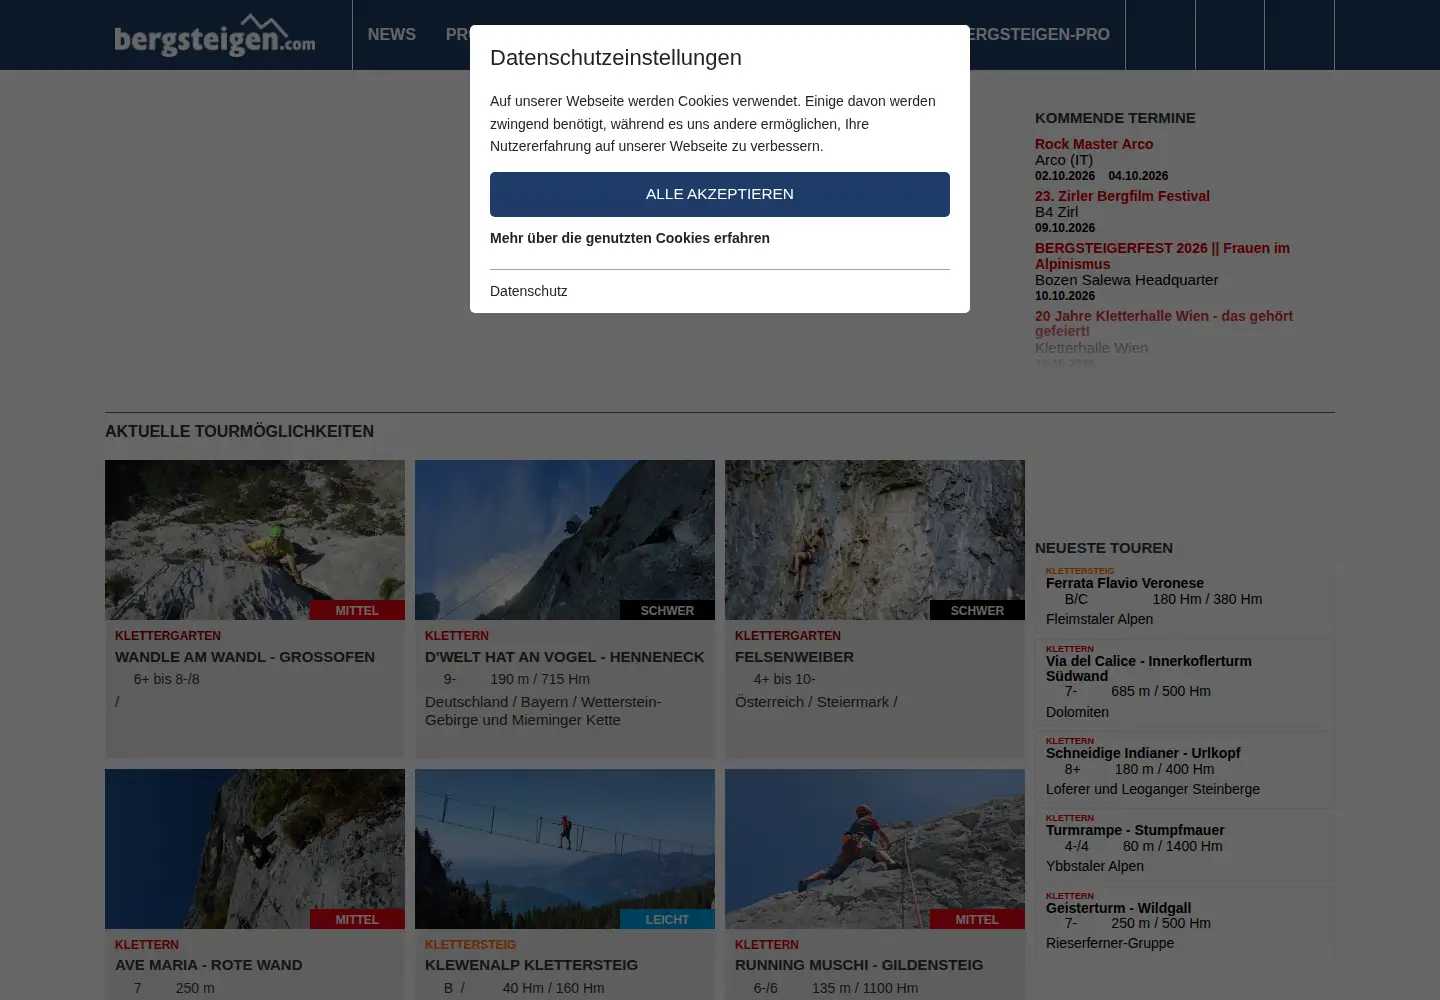Click the Schwer badge on Felsenweiber photo
This screenshot has width=1440, height=1000.
click(977, 610)
